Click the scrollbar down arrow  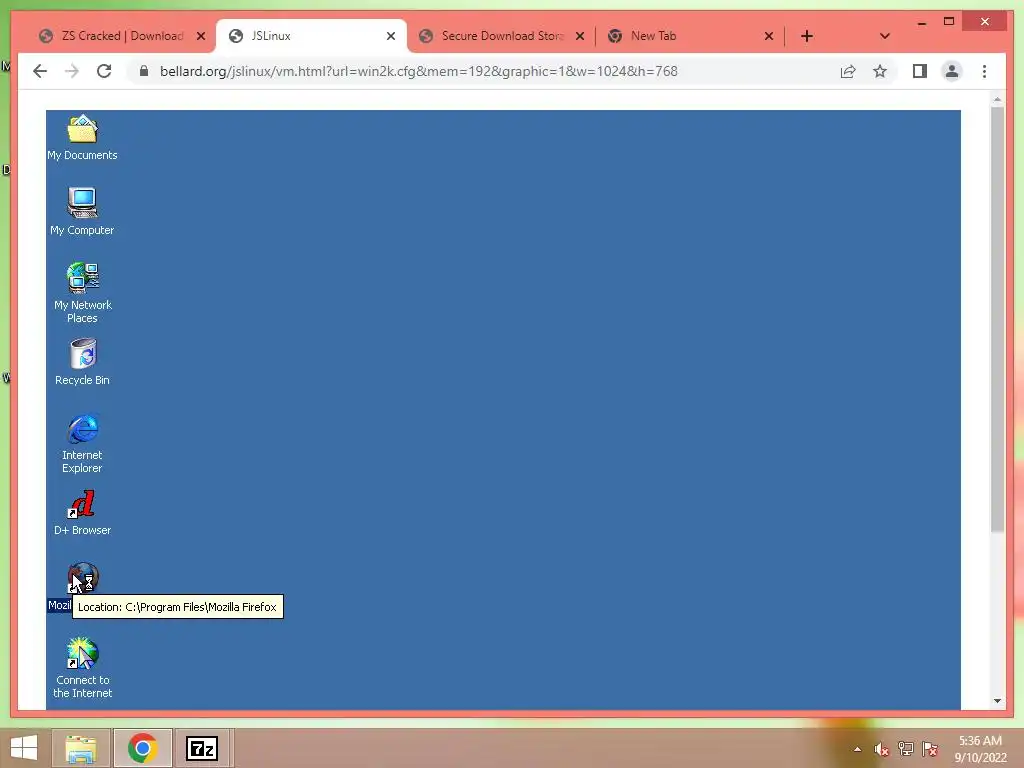[x=997, y=701]
